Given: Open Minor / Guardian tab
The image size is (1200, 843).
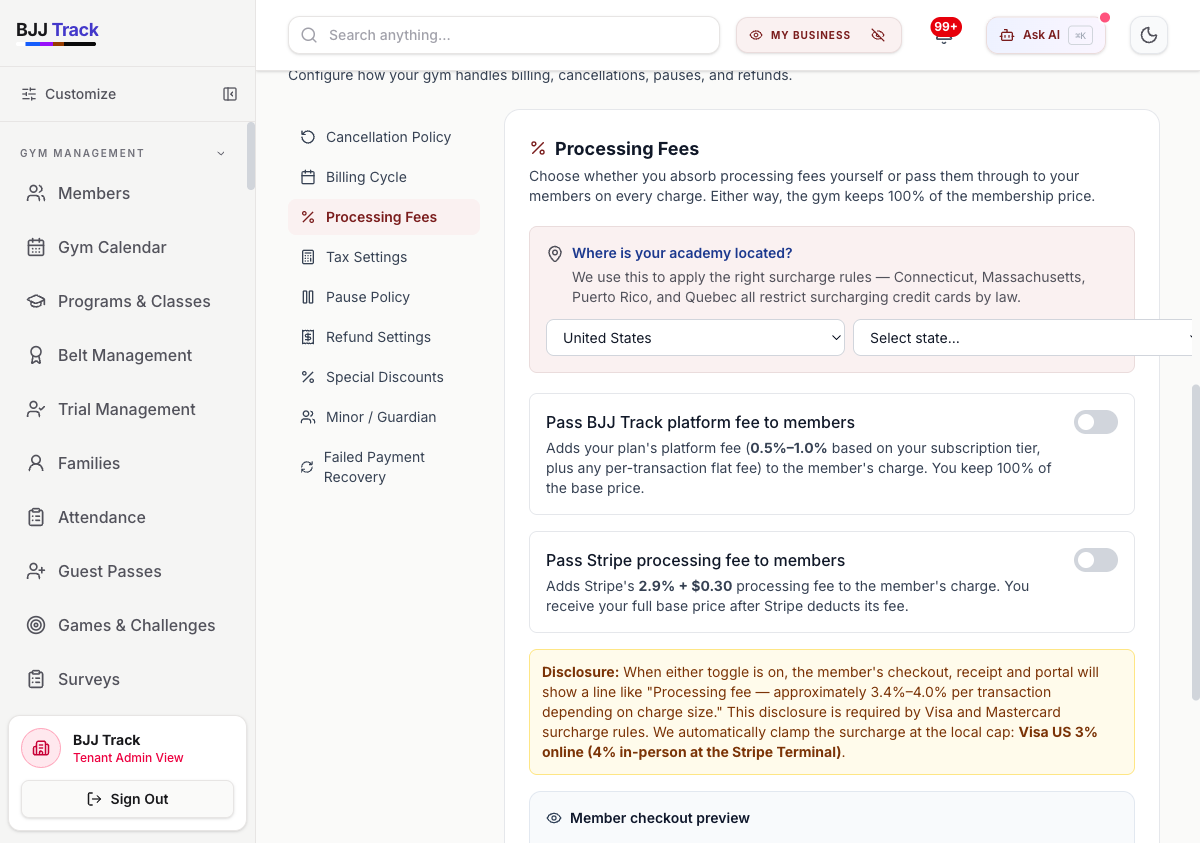Looking at the screenshot, I should point(384,417).
